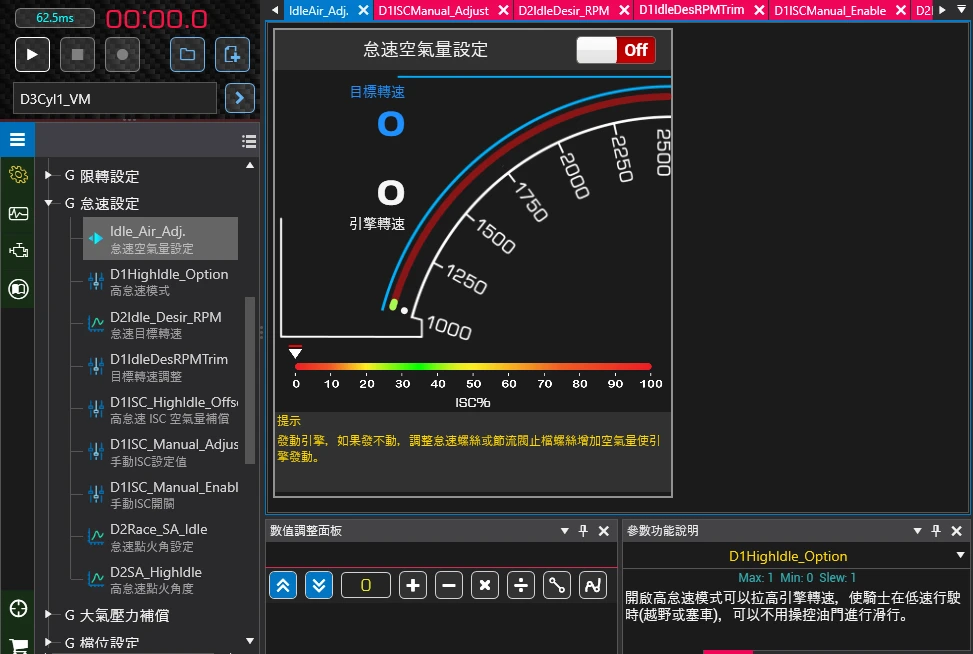Collapse the G 怠速設定 group
Screen dimensions: 973x654
pos(48,203)
